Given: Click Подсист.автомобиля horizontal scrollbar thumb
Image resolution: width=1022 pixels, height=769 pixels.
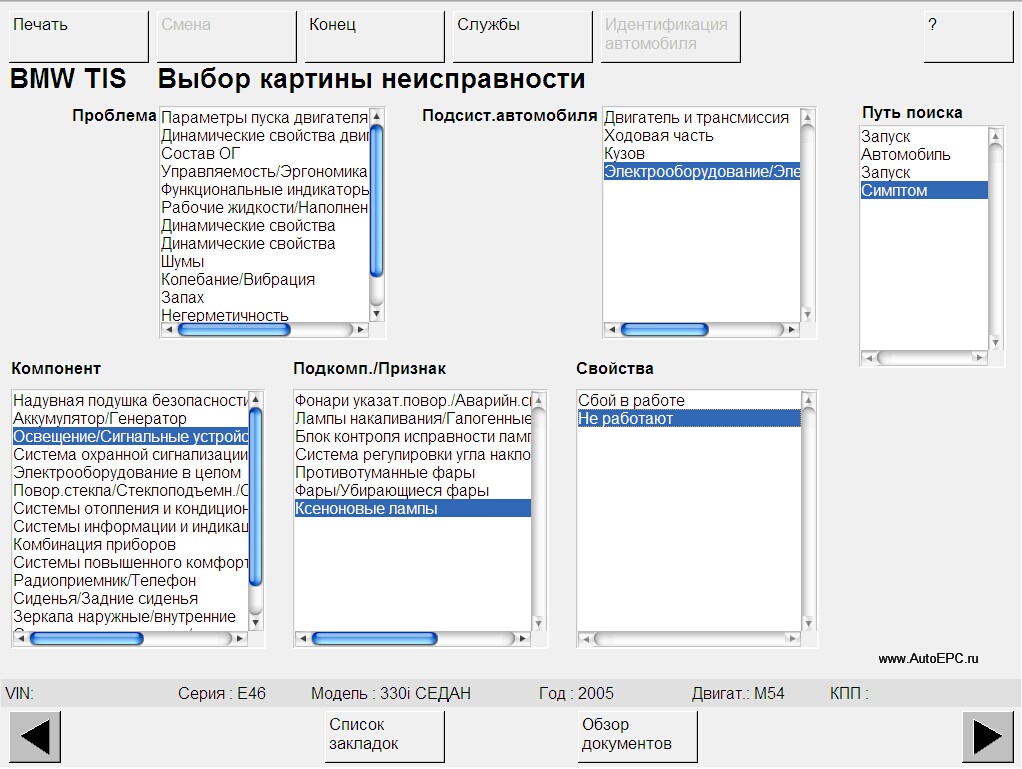Looking at the screenshot, I should 664,330.
